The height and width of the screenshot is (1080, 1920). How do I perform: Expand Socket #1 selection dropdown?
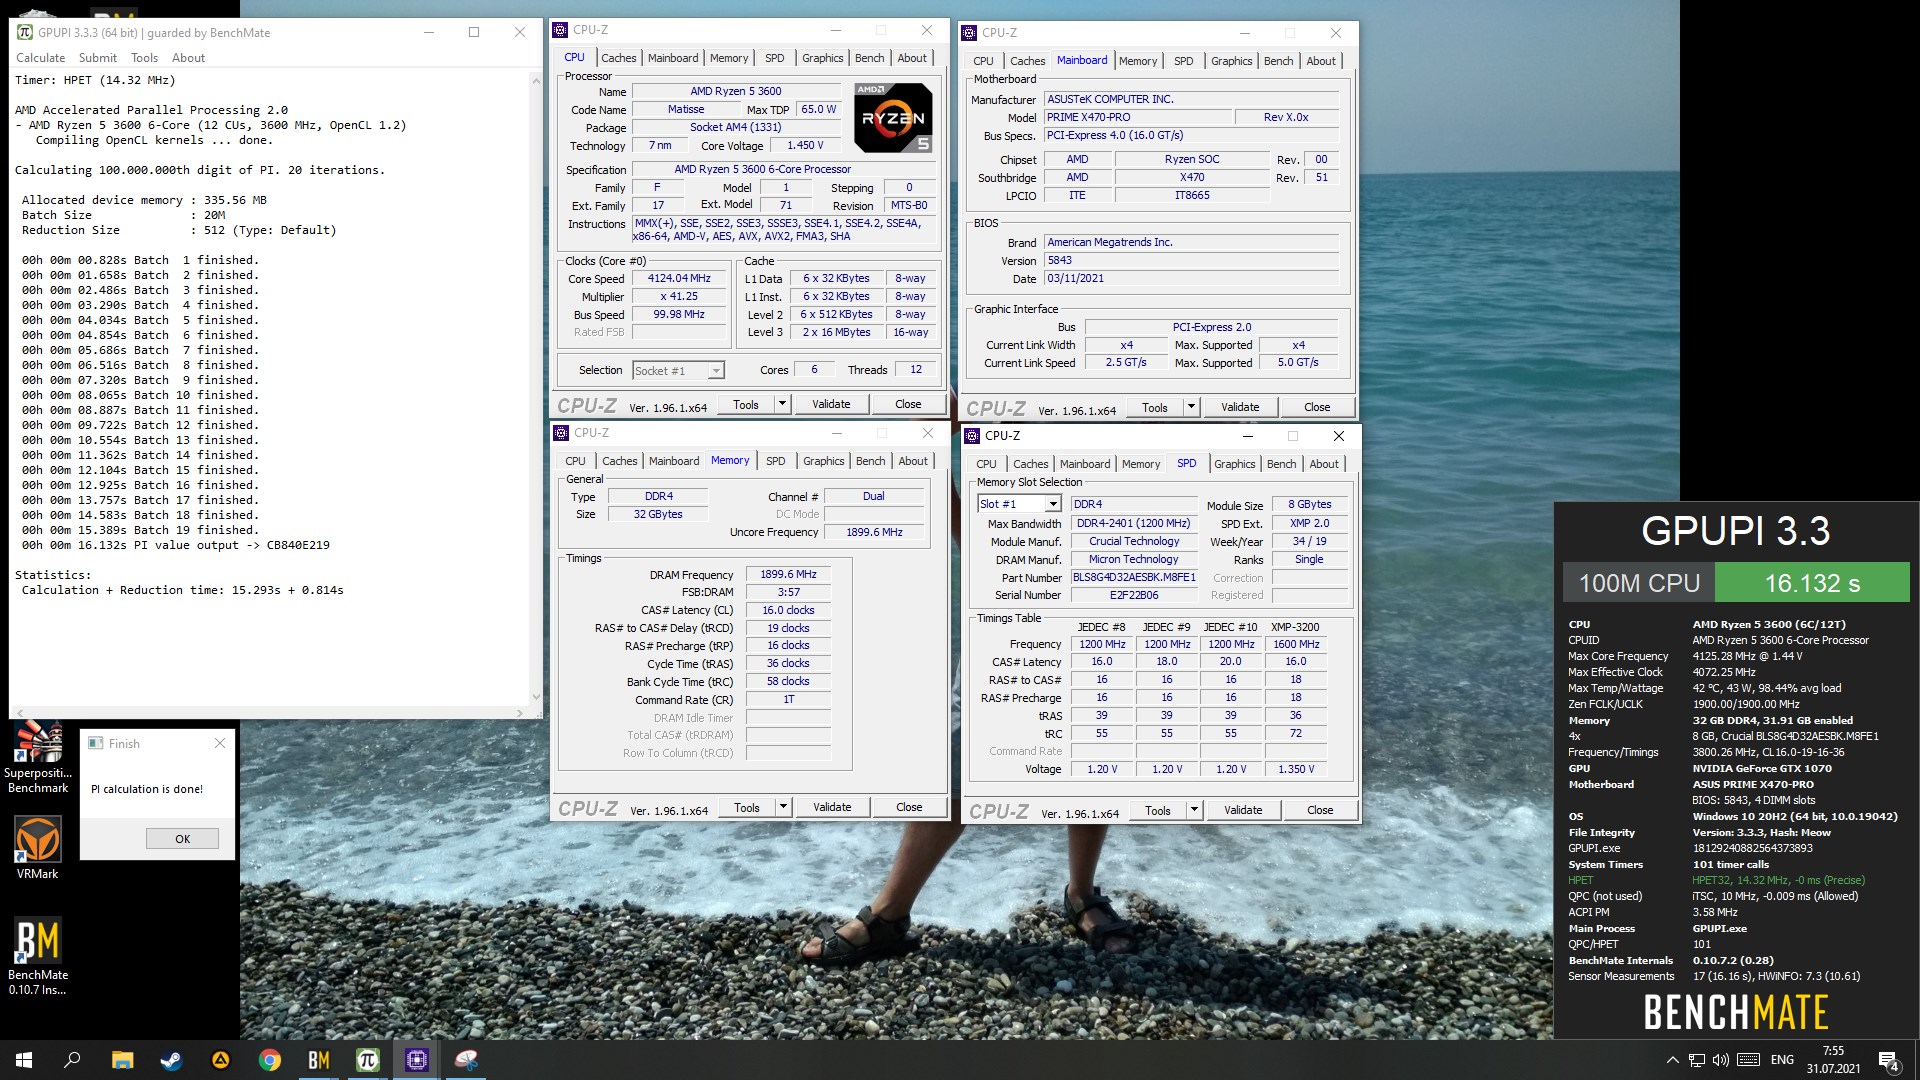(x=716, y=371)
